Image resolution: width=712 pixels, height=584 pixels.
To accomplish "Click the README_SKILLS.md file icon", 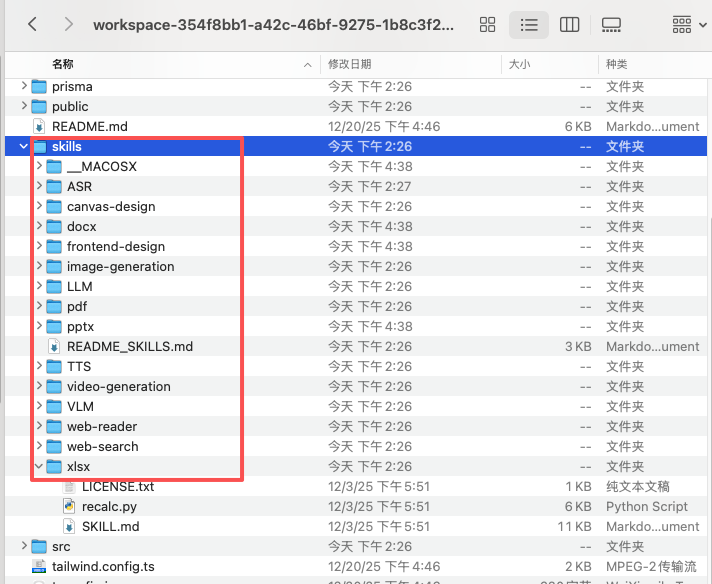I will coord(54,346).
